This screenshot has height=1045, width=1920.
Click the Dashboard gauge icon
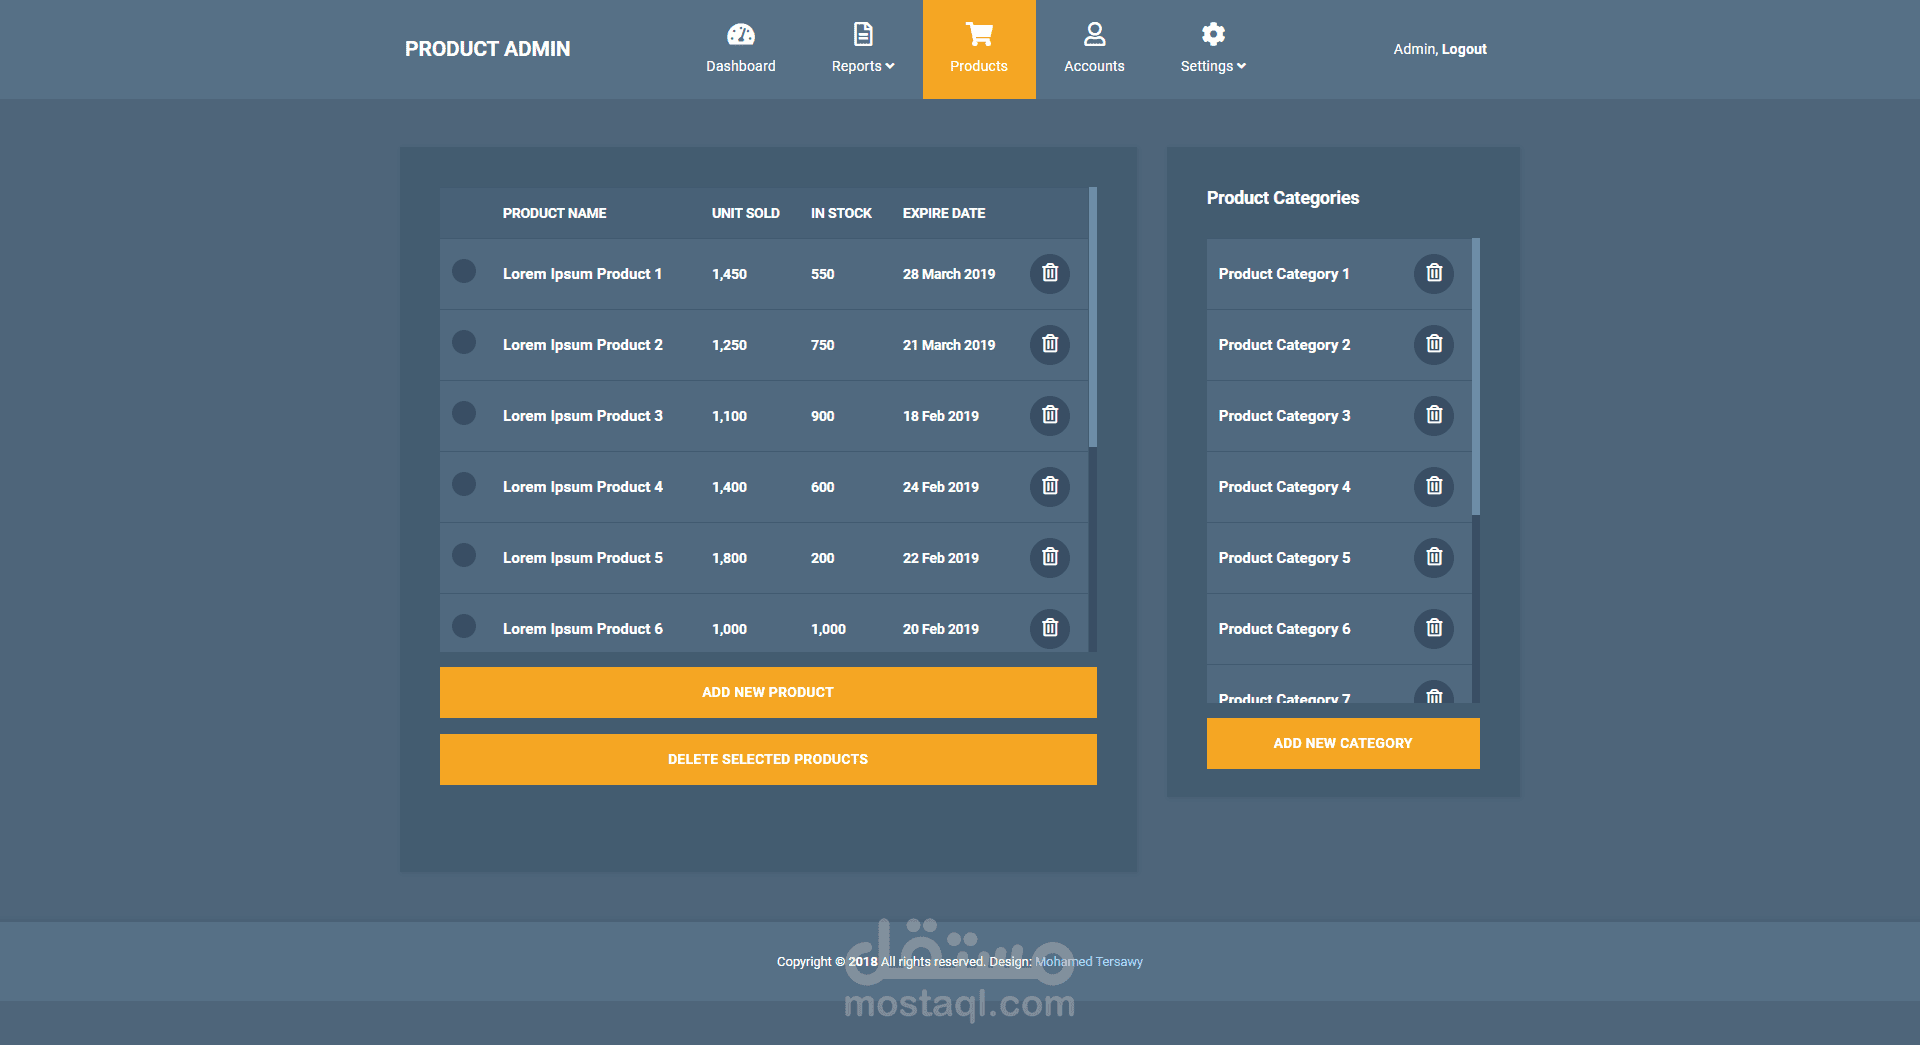pos(741,35)
